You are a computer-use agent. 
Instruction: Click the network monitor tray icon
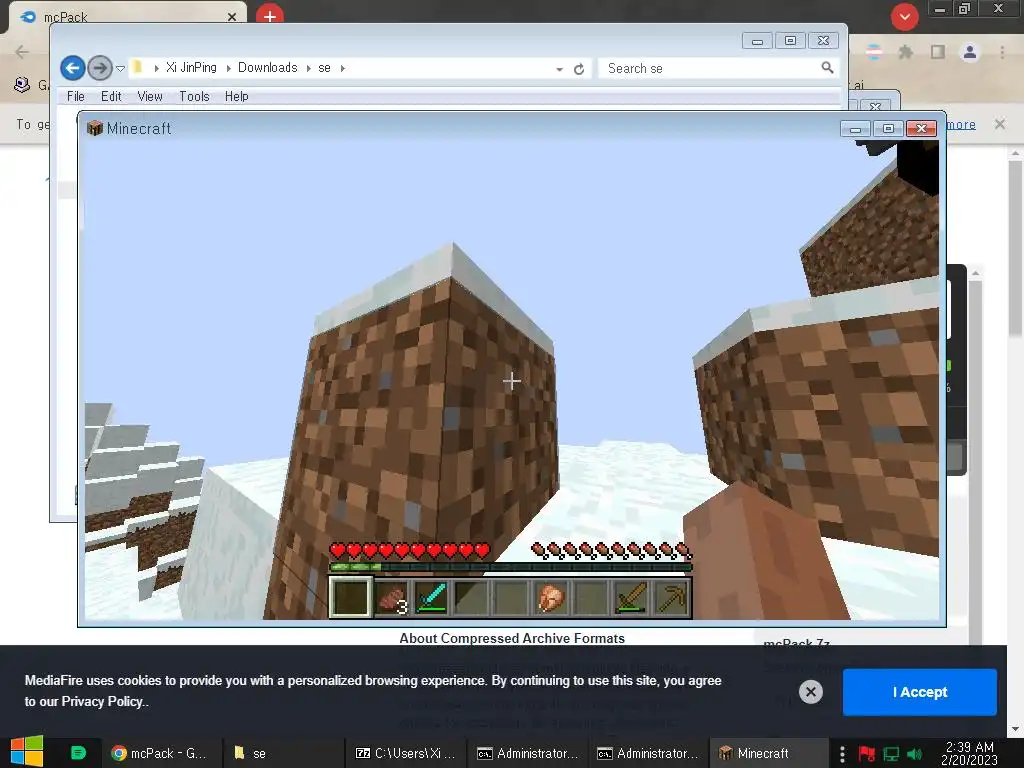coord(891,754)
